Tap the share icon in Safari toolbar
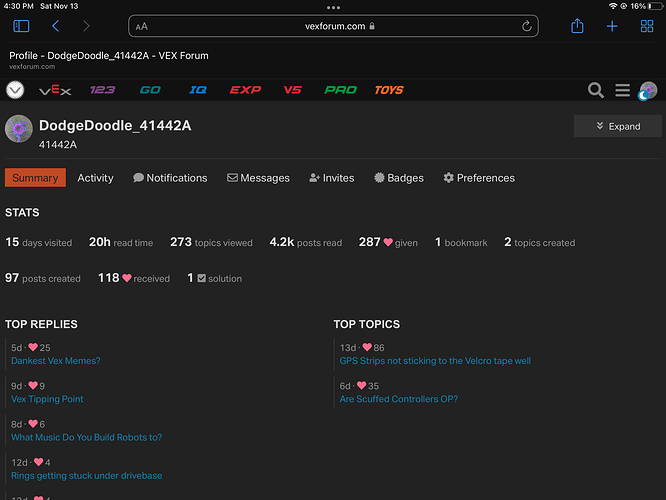 pos(577,26)
